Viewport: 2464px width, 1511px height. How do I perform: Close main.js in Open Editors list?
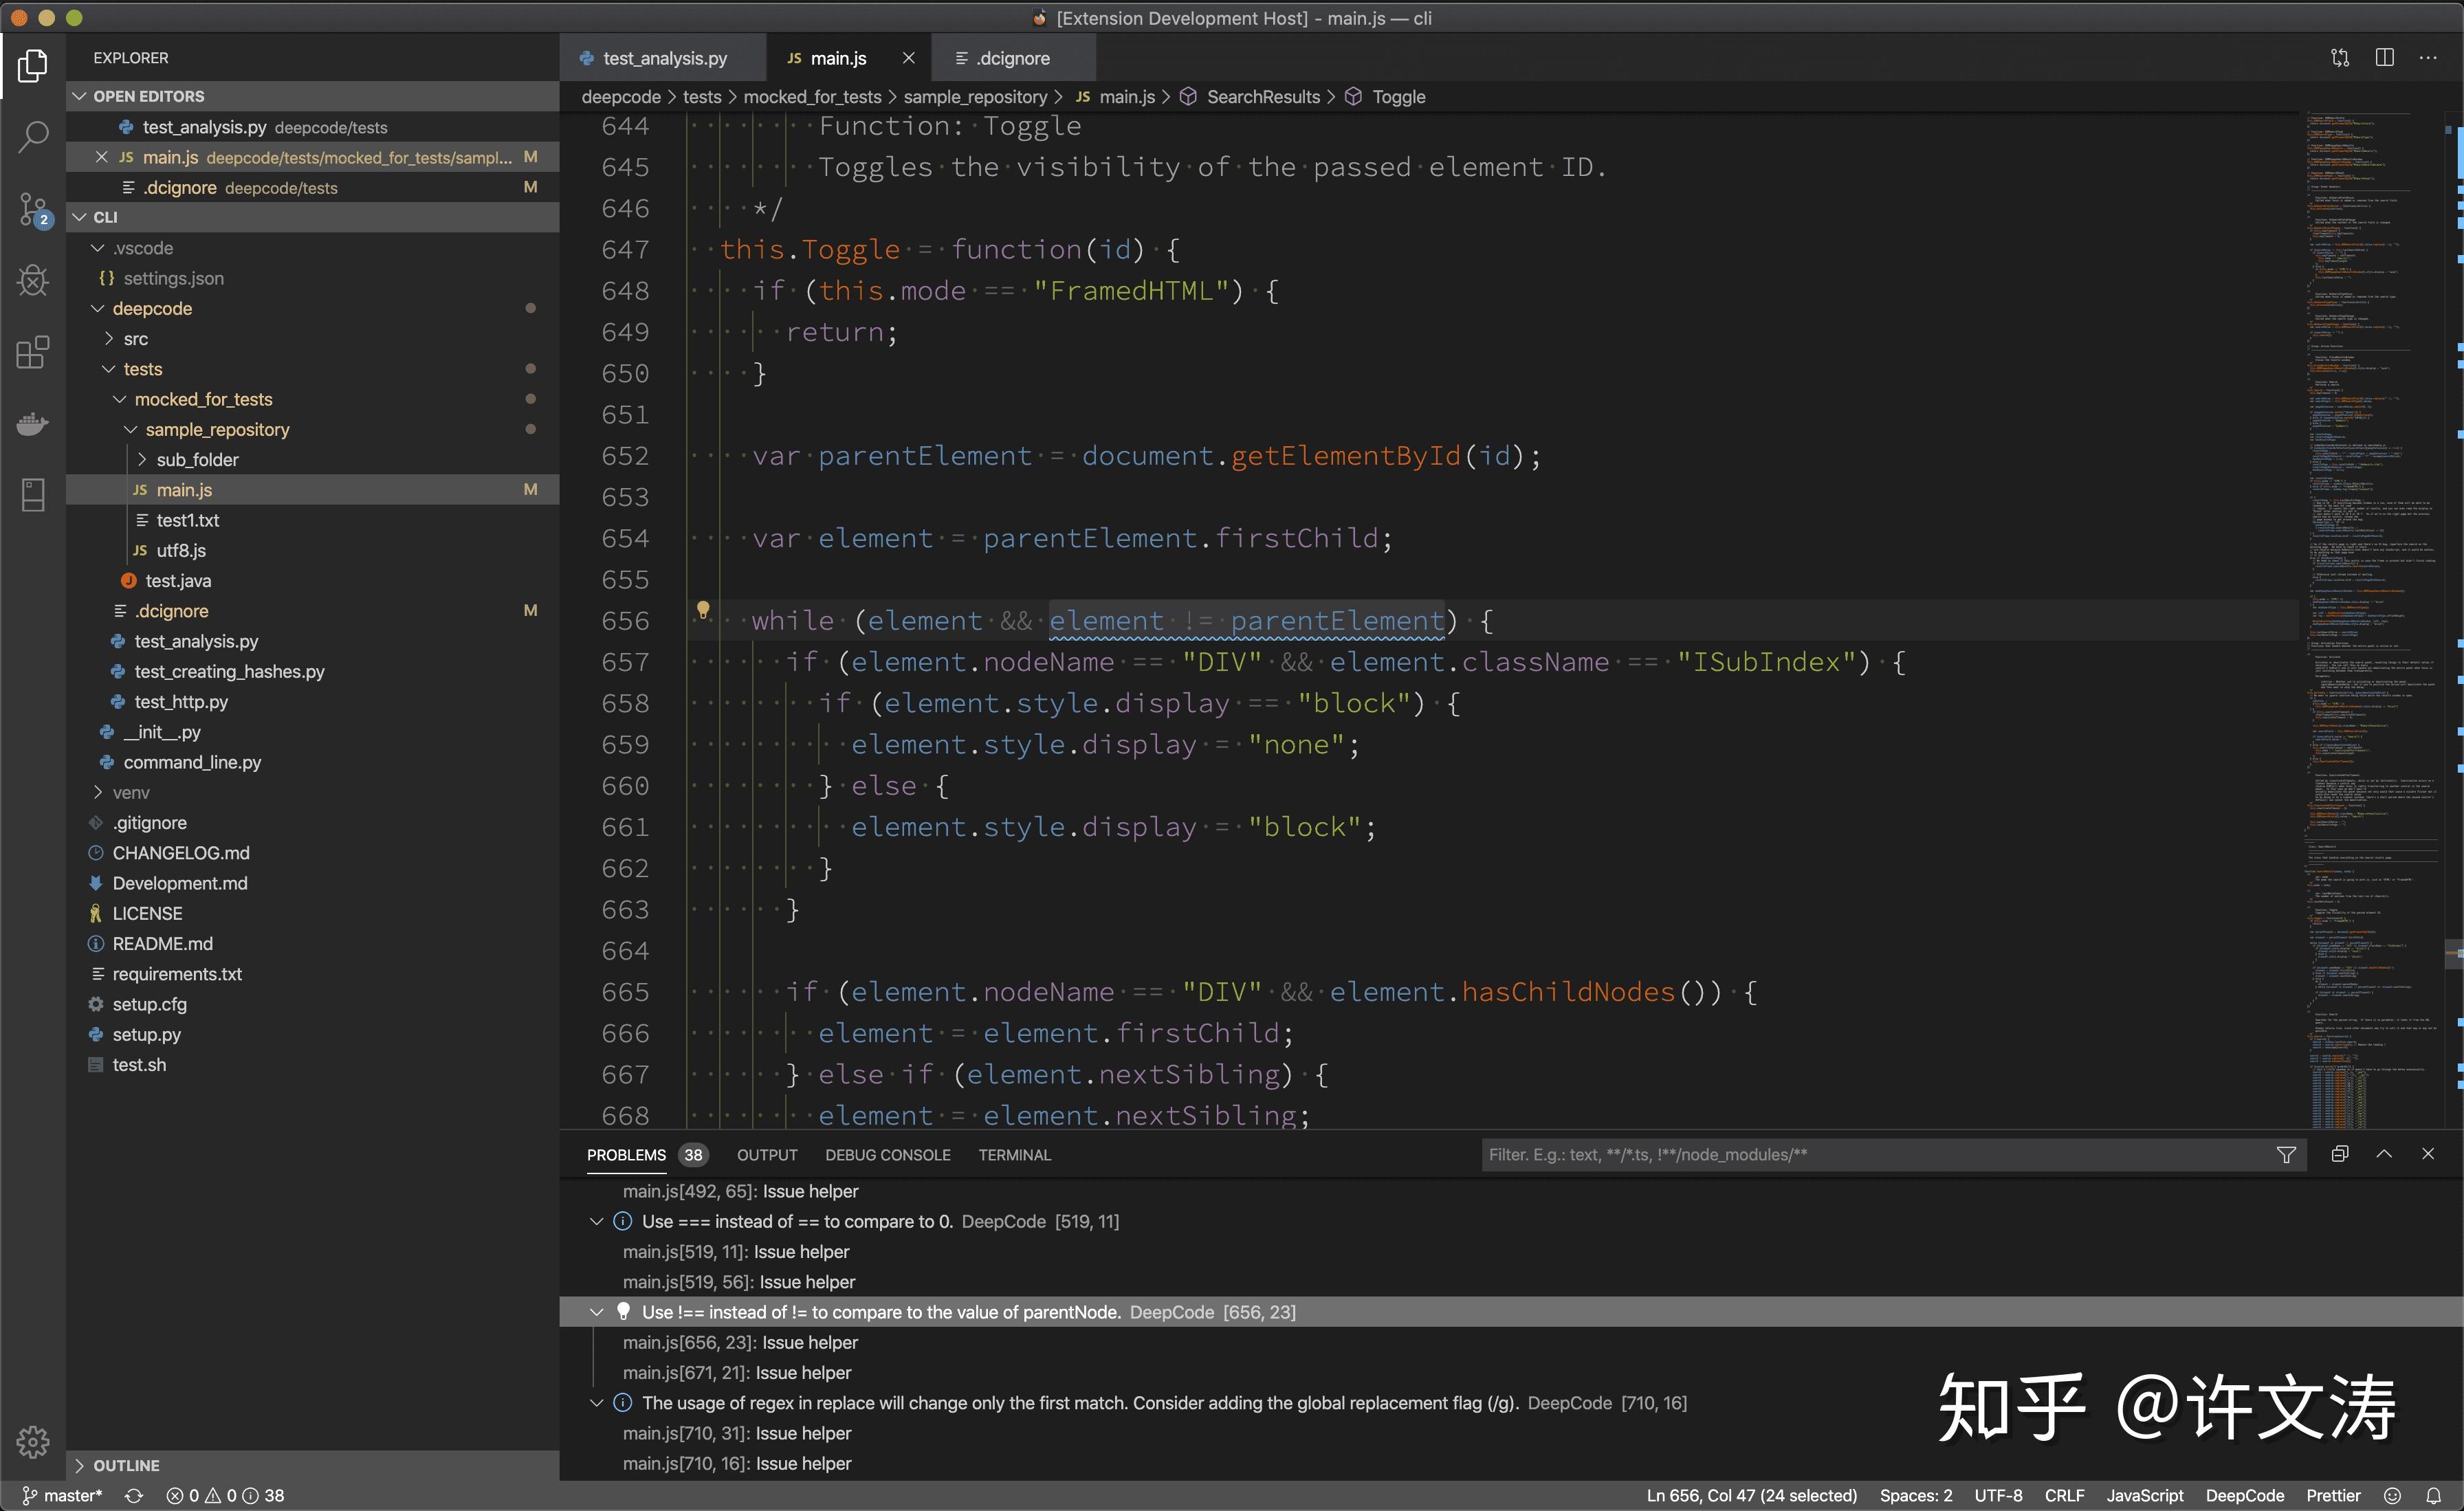(x=101, y=157)
